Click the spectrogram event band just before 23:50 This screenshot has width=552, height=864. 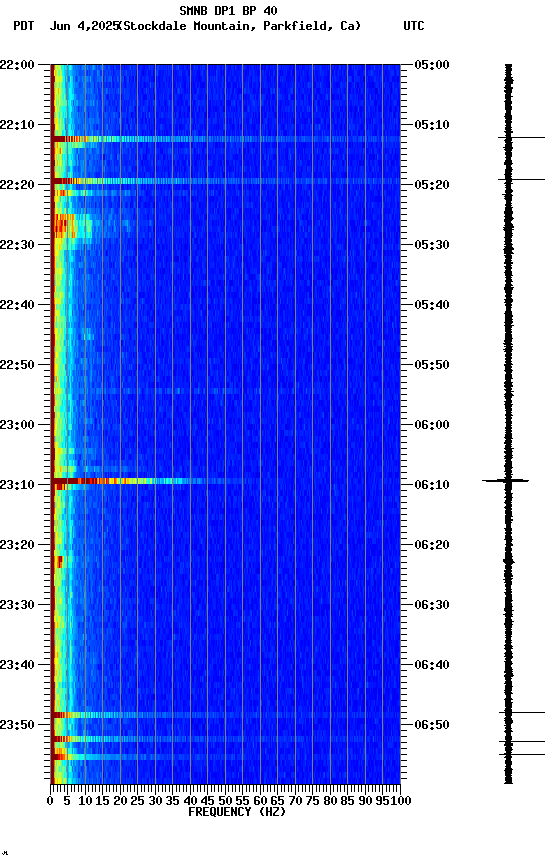[x=226, y=715]
